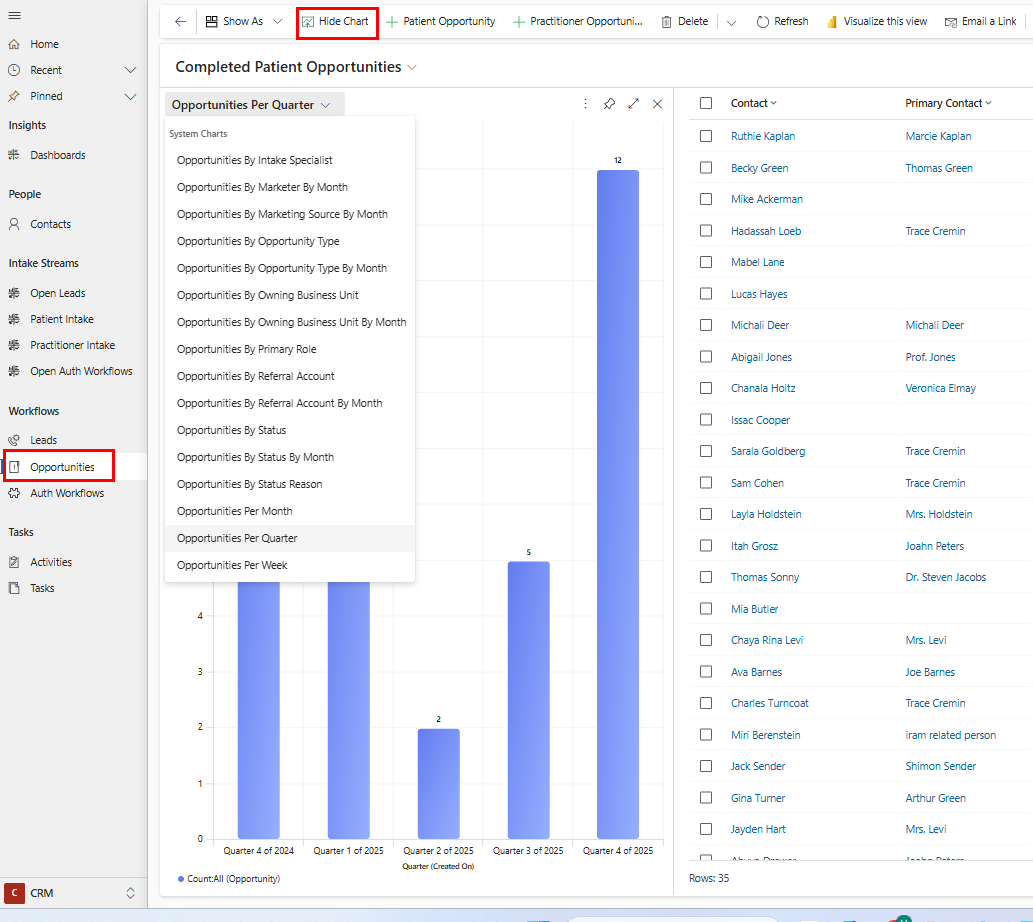The image size is (1033, 922).
Task: Expand the Recent section in sidebar
Action: [x=130, y=70]
